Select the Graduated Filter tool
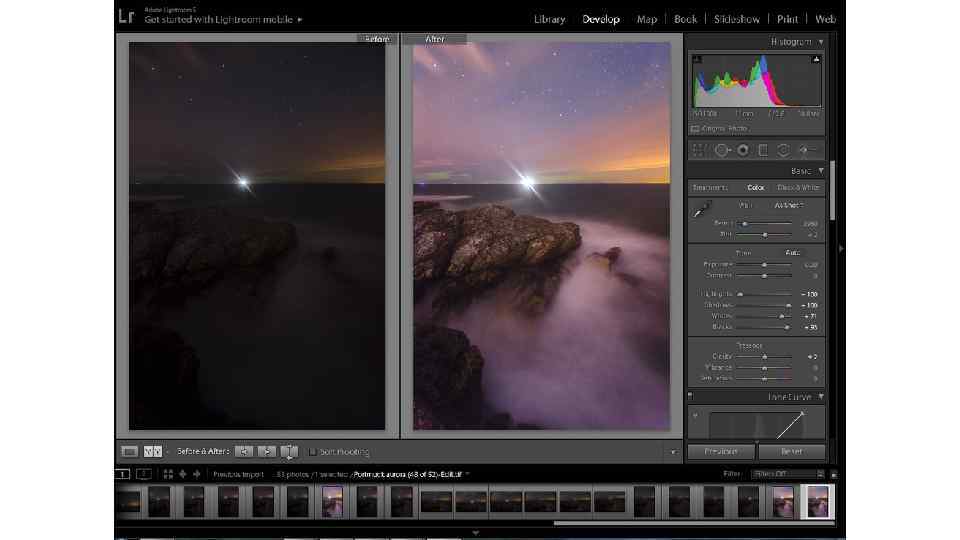960x540 pixels. click(x=763, y=150)
